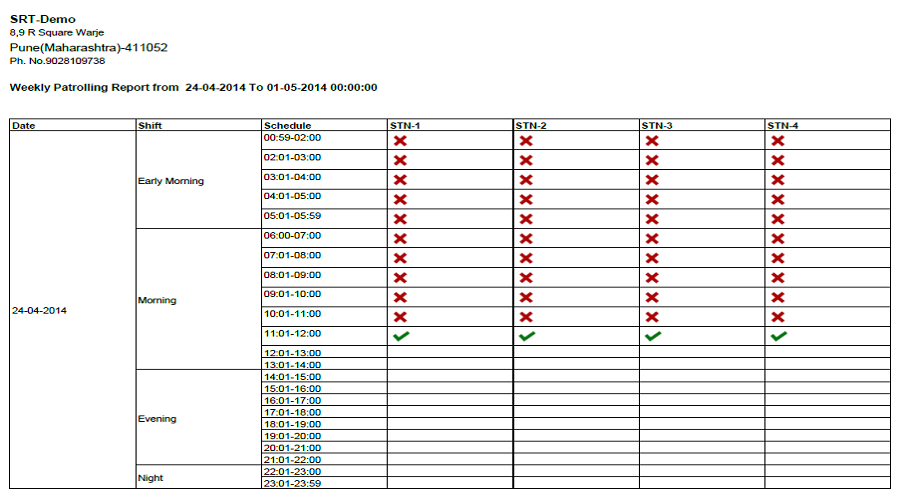Click the STN-1 column header
This screenshot has height=500, width=900.
pyautogui.click(x=405, y=126)
